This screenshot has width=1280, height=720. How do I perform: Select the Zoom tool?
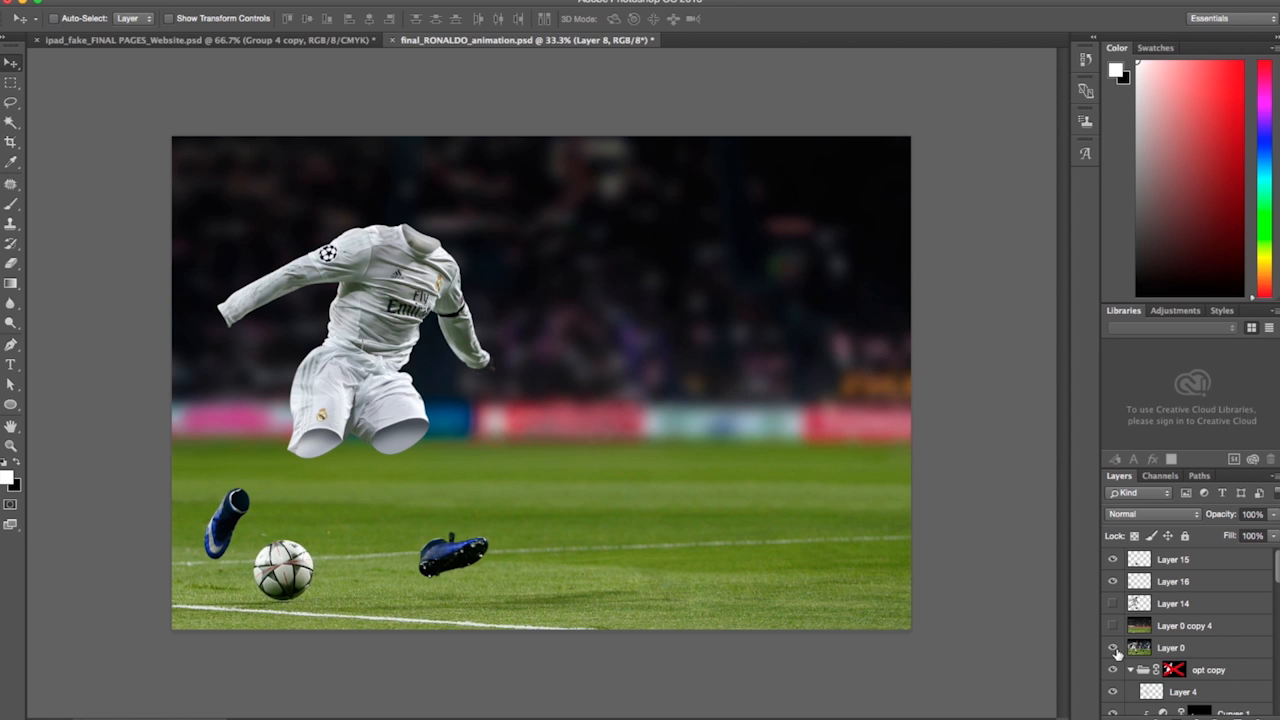click(11, 447)
